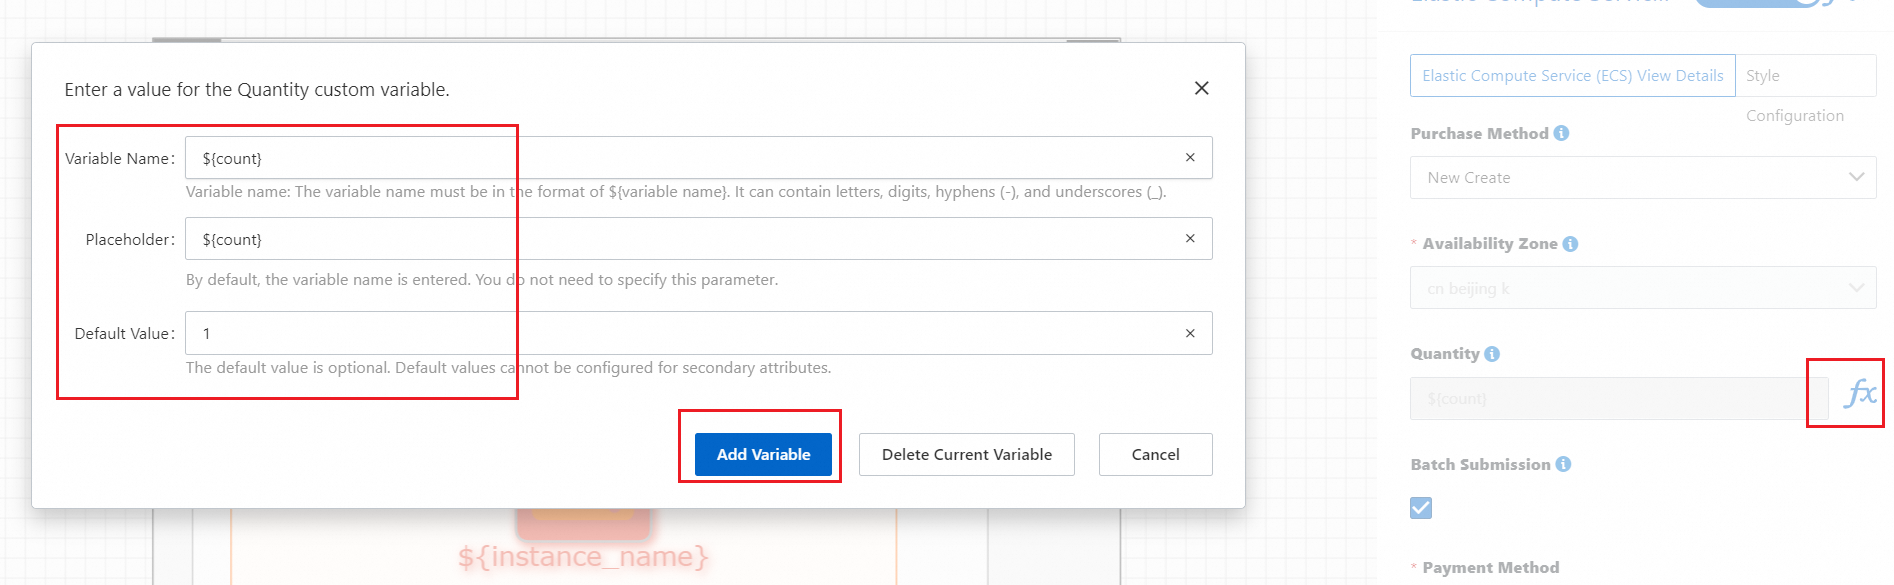Click the Availability Zone info icon

[x=1570, y=244]
